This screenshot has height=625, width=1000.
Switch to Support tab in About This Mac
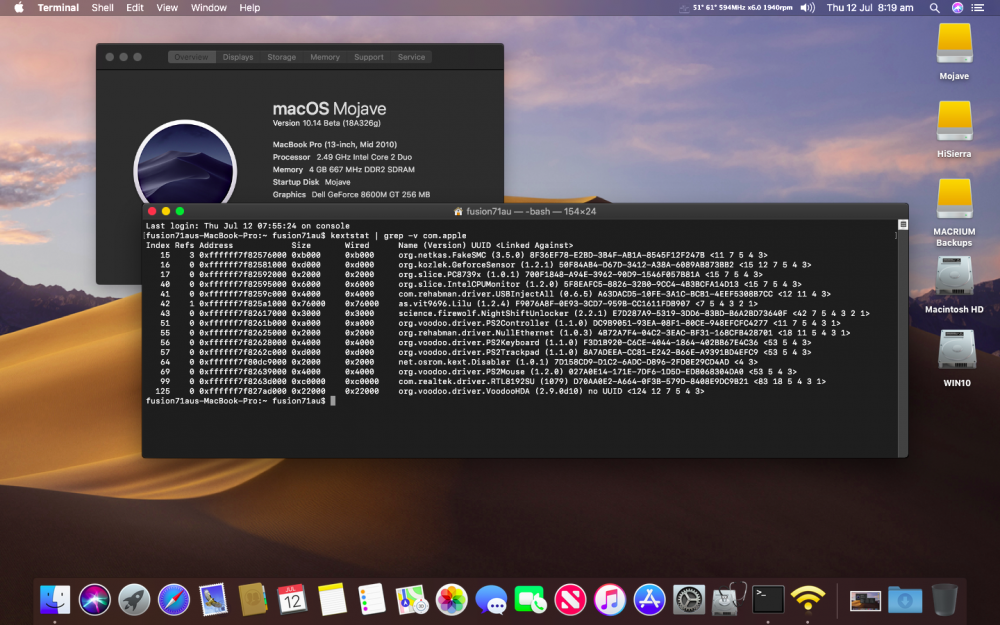click(369, 57)
